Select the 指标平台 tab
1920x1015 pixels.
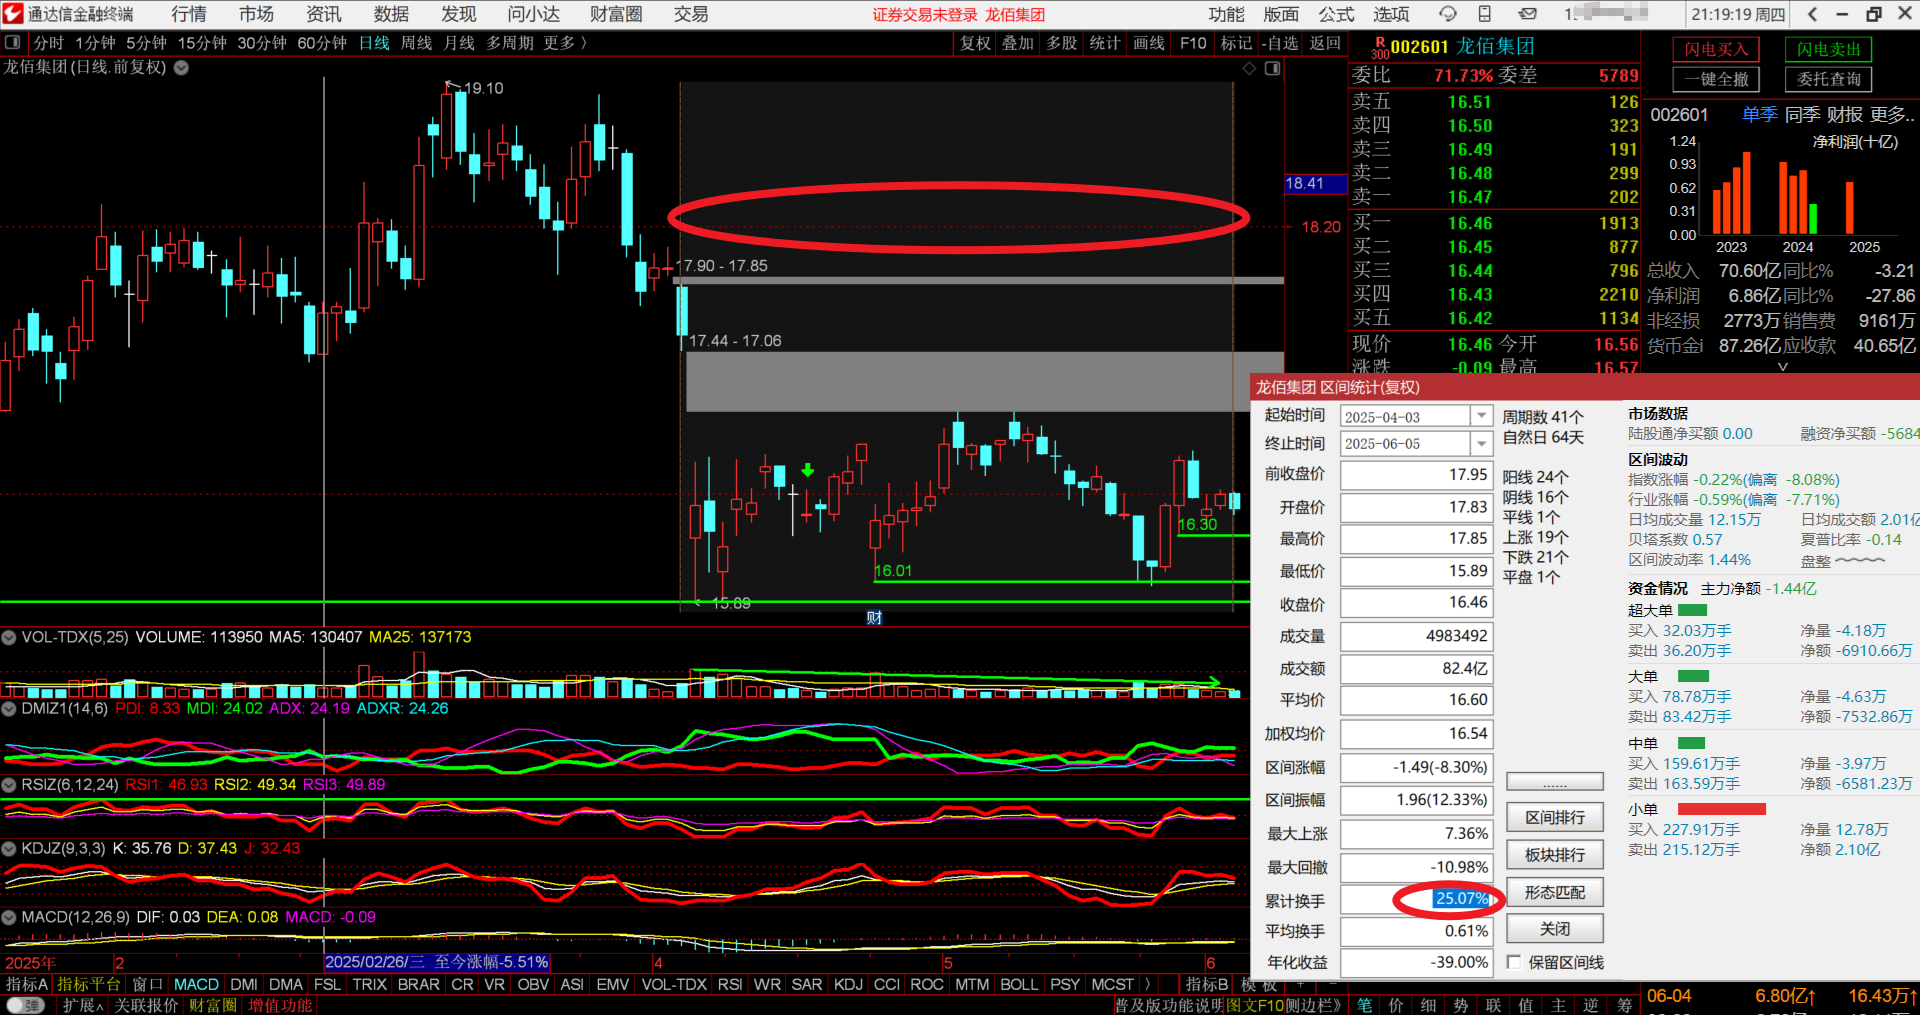88,984
